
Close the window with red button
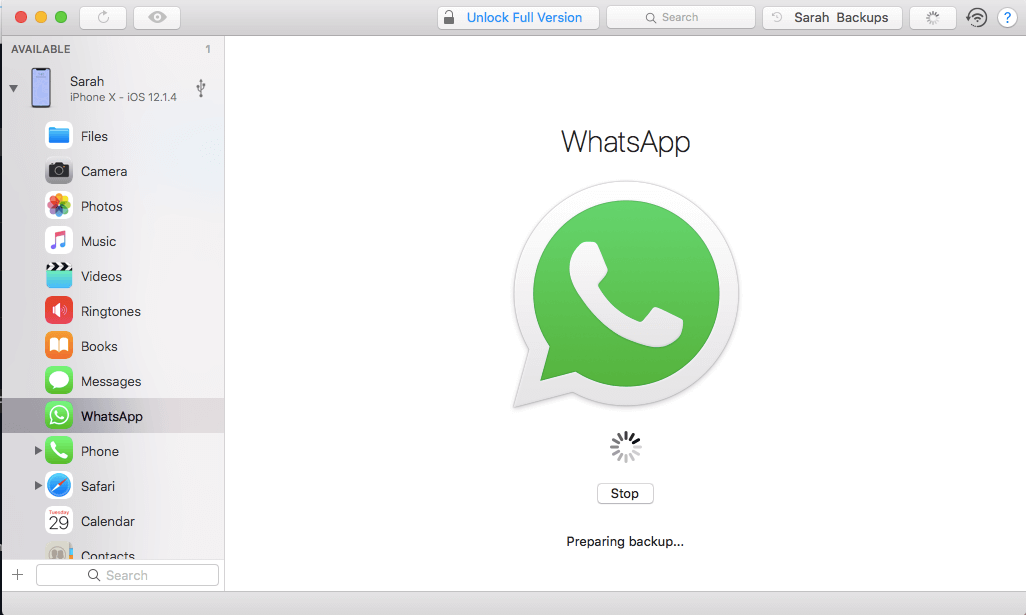21,17
